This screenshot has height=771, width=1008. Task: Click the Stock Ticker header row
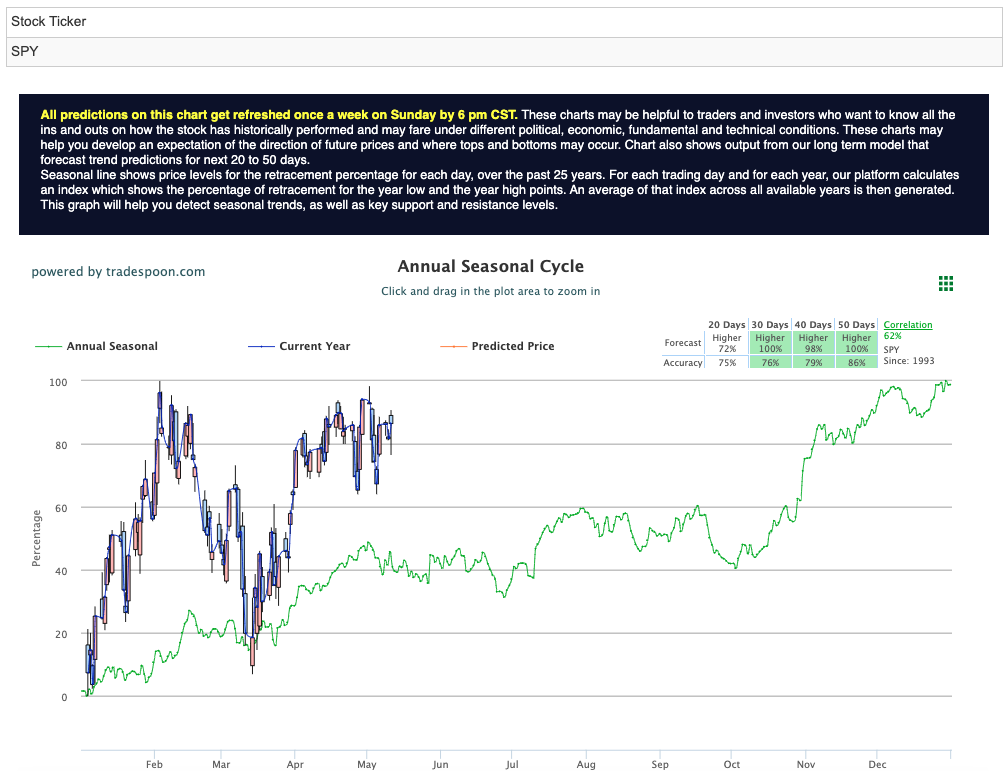[x=504, y=22]
